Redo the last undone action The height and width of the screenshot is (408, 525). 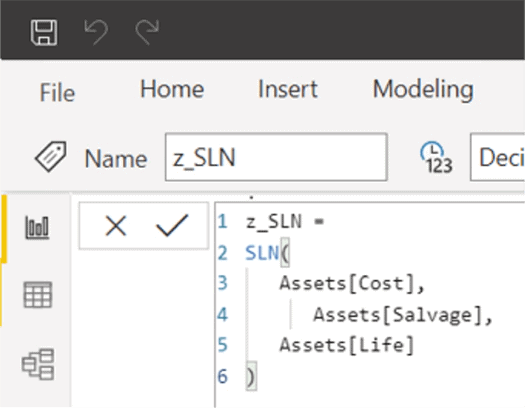click(147, 32)
